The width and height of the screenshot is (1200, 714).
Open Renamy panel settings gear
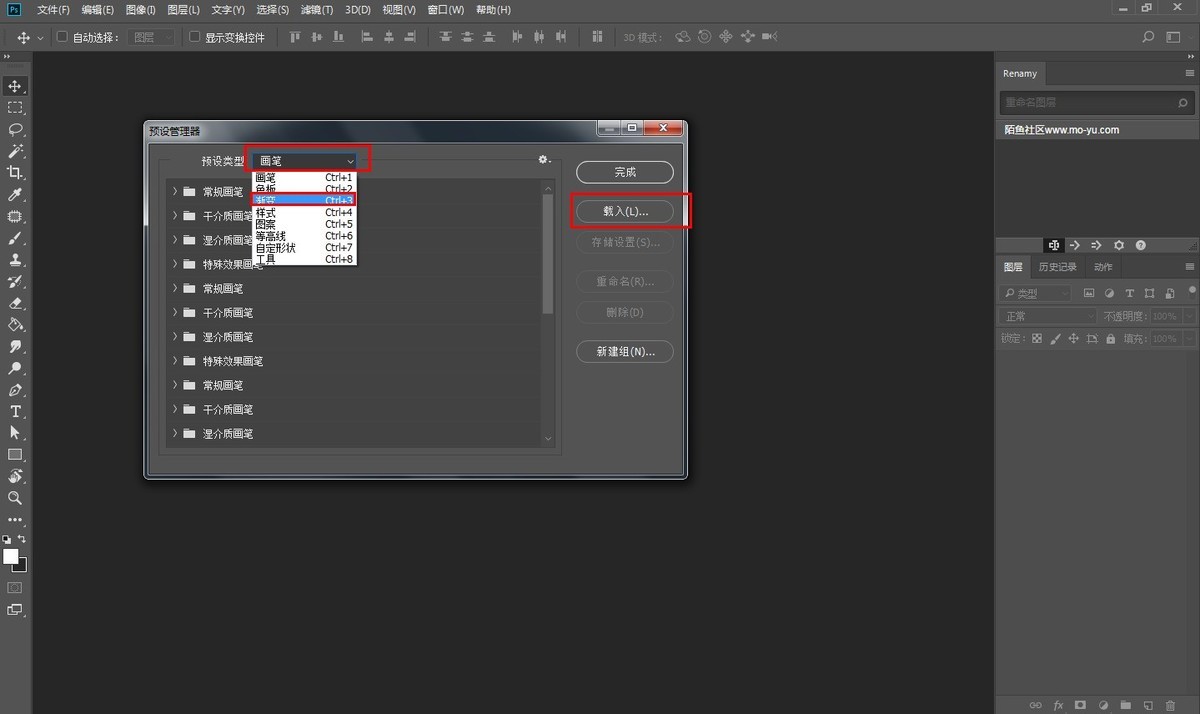tap(1119, 245)
